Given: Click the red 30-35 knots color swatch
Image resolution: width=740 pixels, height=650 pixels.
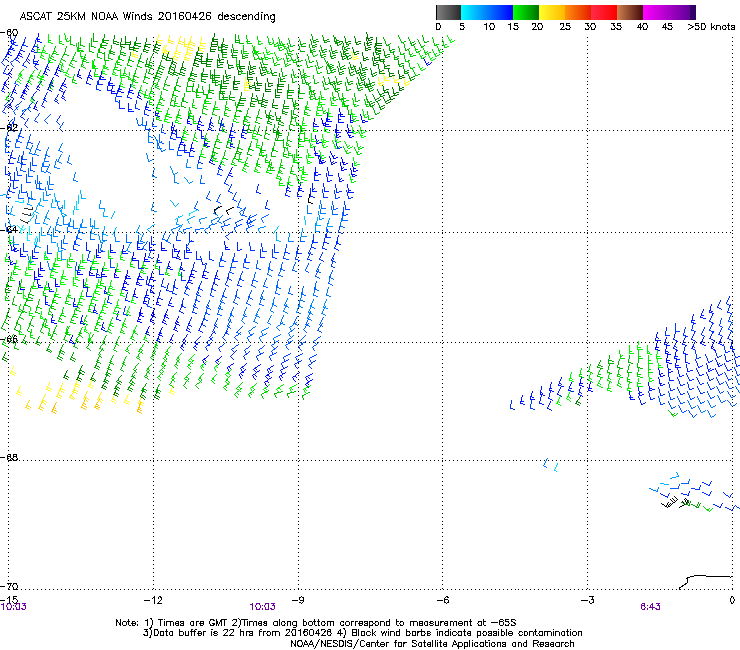Looking at the screenshot, I should tap(604, 12).
